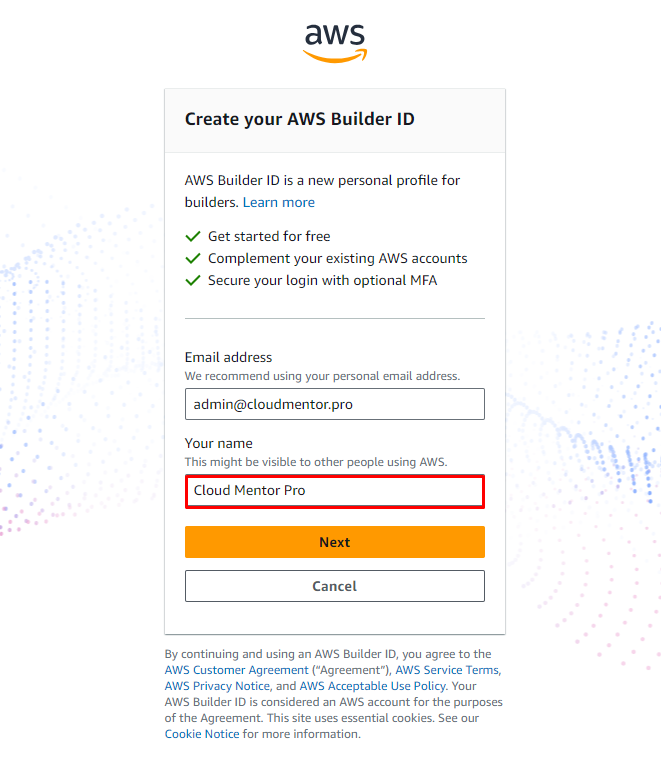The height and width of the screenshot is (778, 661).
Task: Cancel the Builder ID creation
Action: [x=334, y=586]
